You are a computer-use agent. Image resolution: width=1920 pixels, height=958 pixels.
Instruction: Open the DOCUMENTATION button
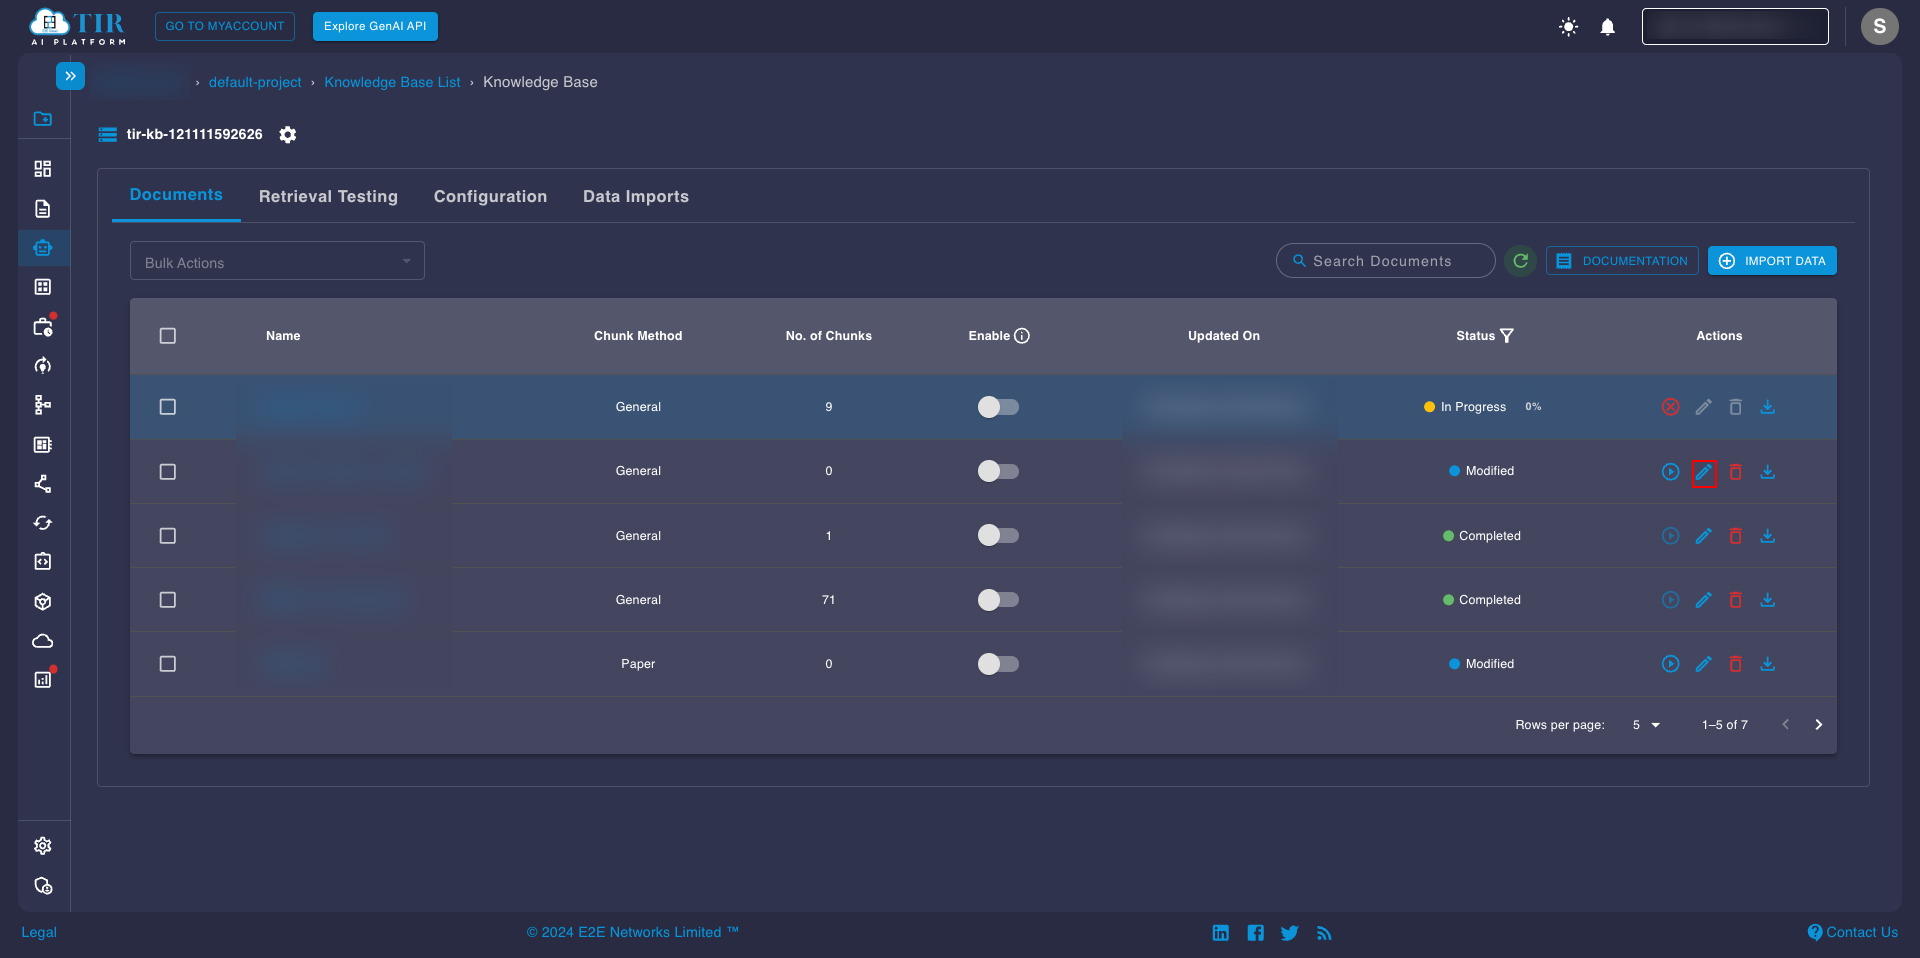click(1622, 261)
